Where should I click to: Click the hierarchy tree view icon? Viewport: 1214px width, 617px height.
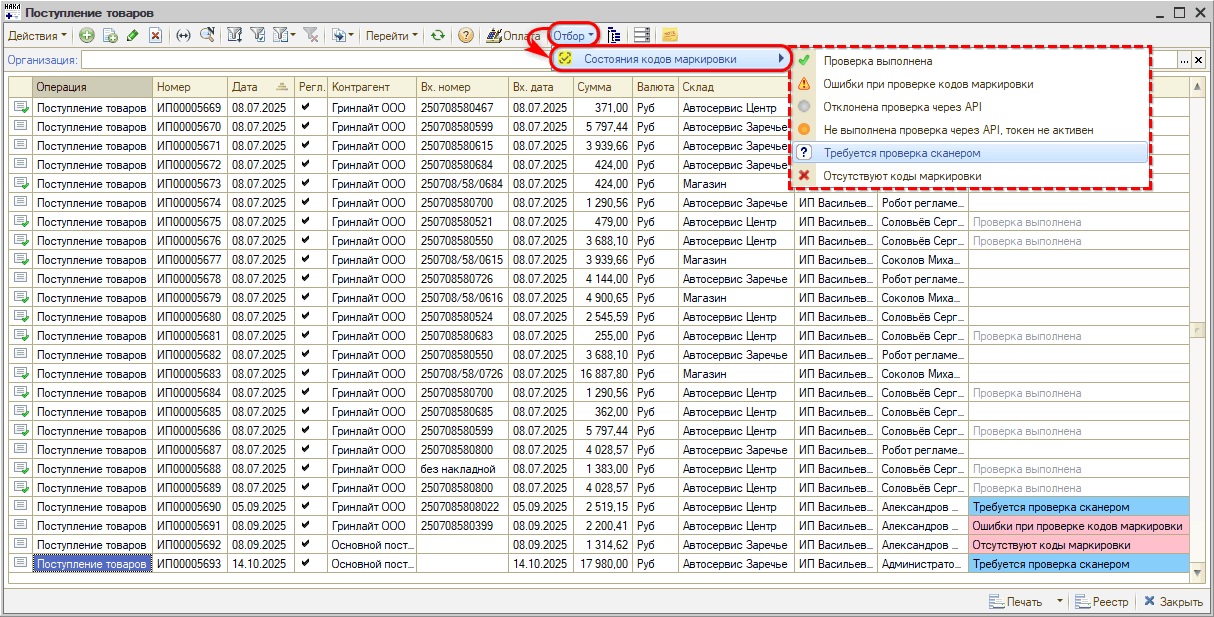tap(614, 36)
